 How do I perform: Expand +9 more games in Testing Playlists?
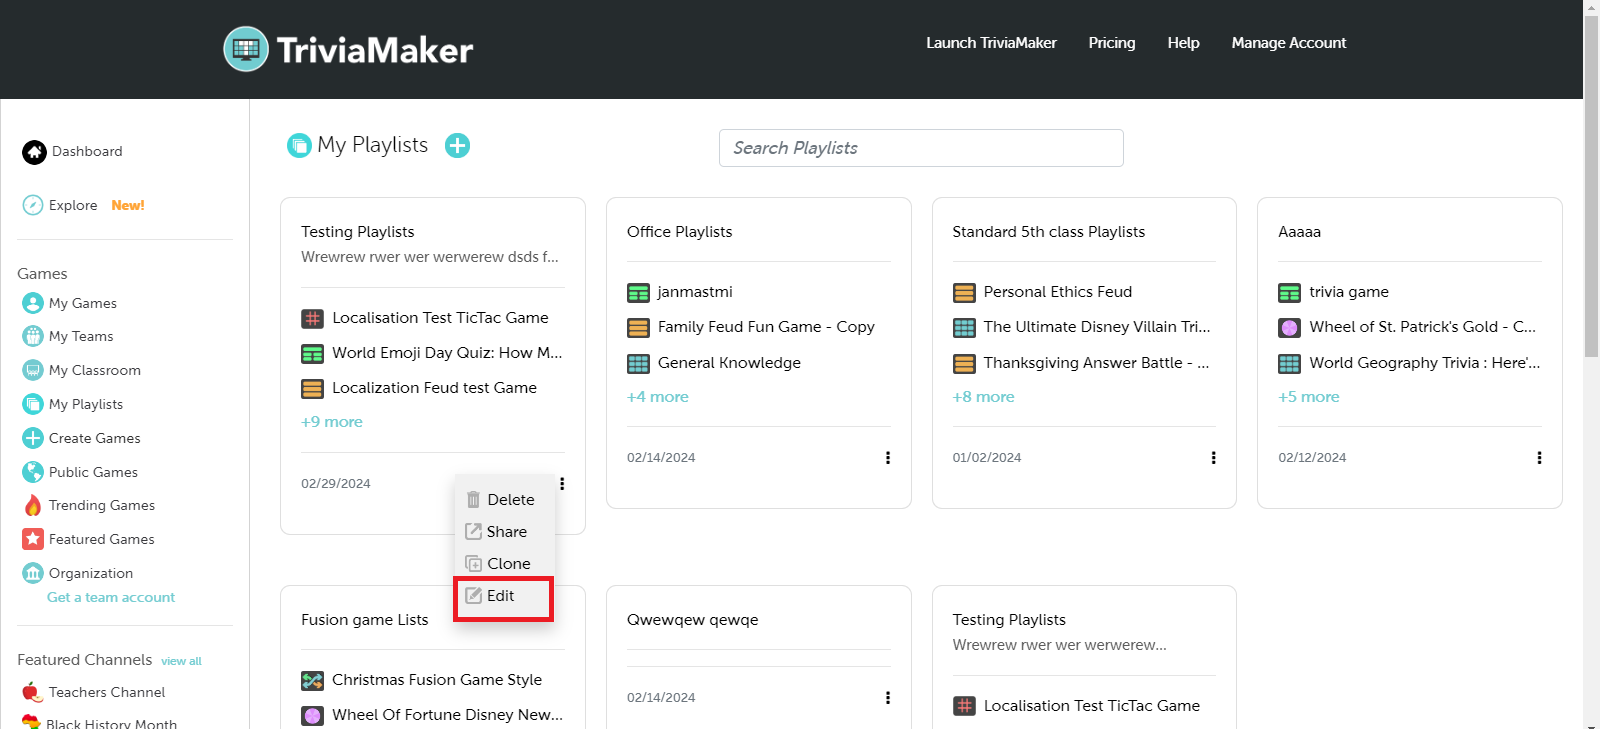point(332,422)
